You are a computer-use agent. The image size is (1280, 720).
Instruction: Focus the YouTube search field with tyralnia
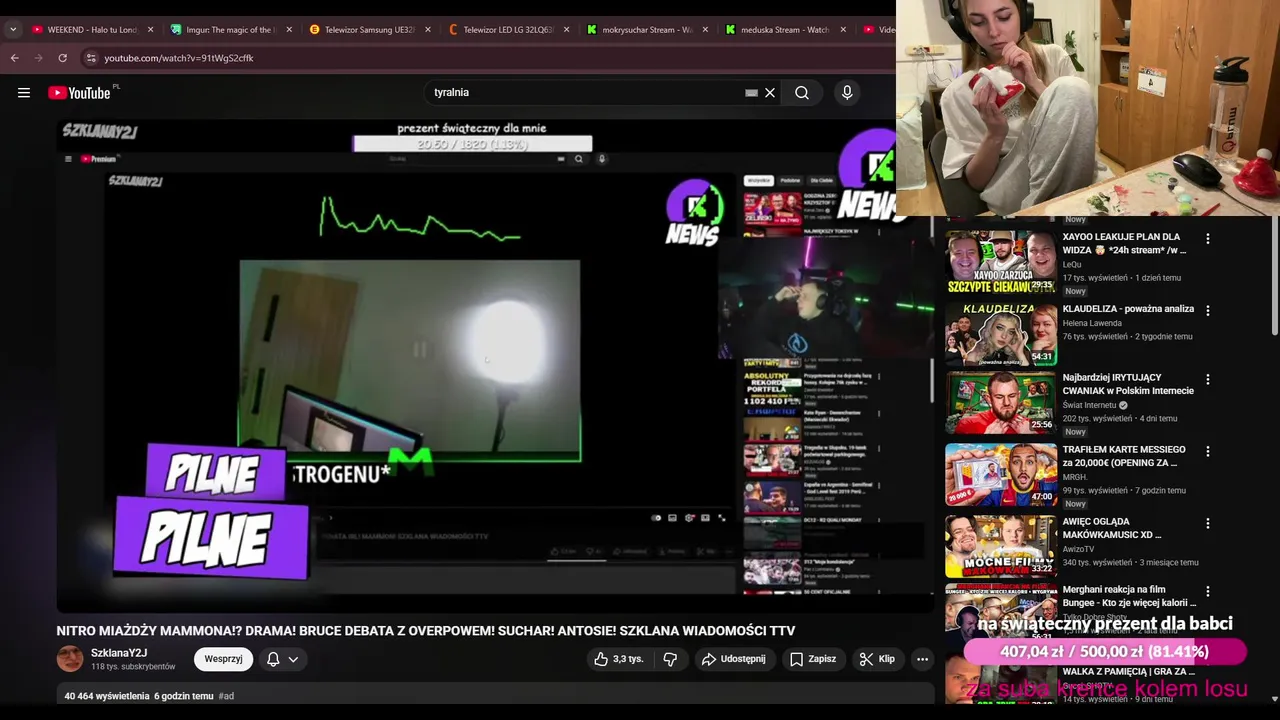click(x=585, y=93)
